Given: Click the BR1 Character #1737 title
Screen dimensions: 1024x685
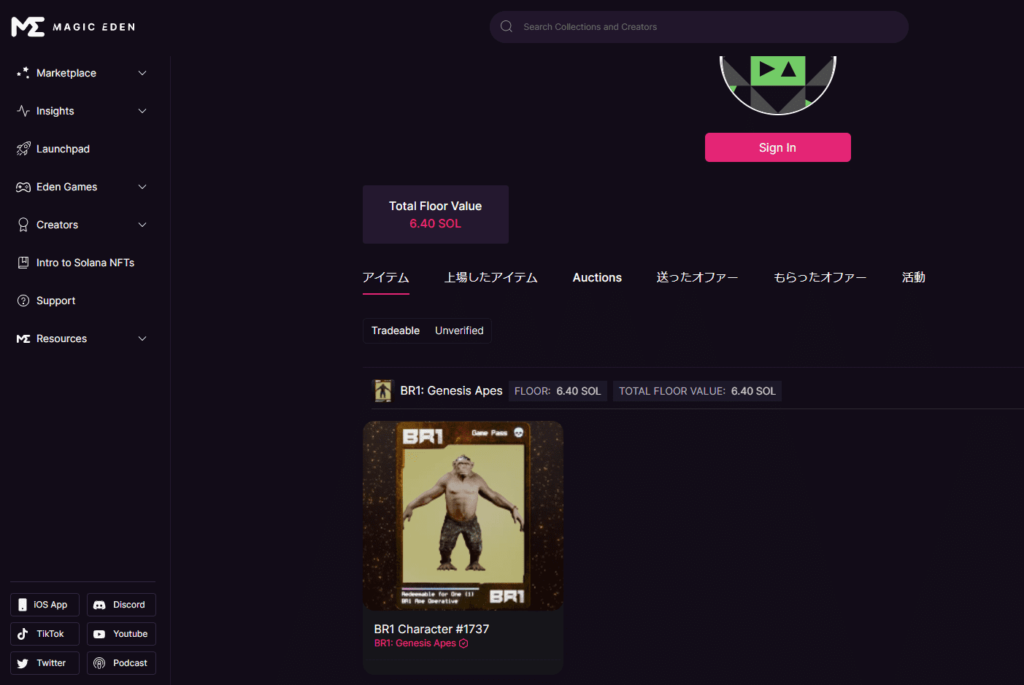Looking at the screenshot, I should point(431,629).
